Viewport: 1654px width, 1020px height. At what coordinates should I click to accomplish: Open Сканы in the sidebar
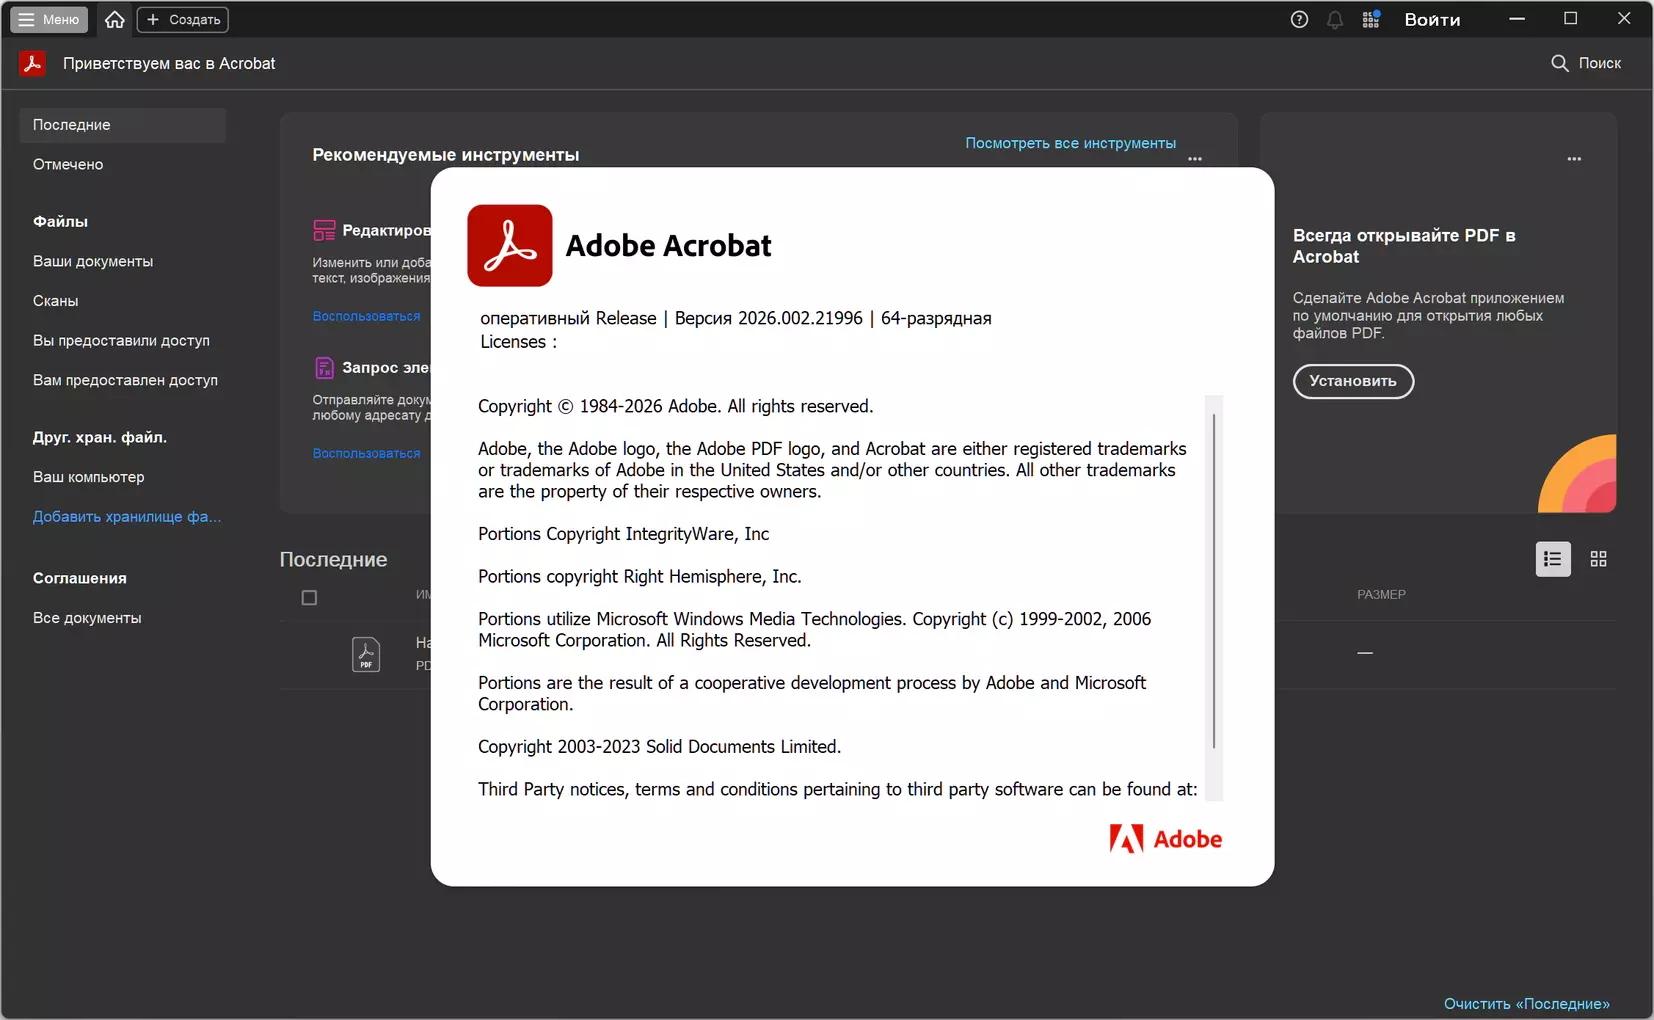55,301
